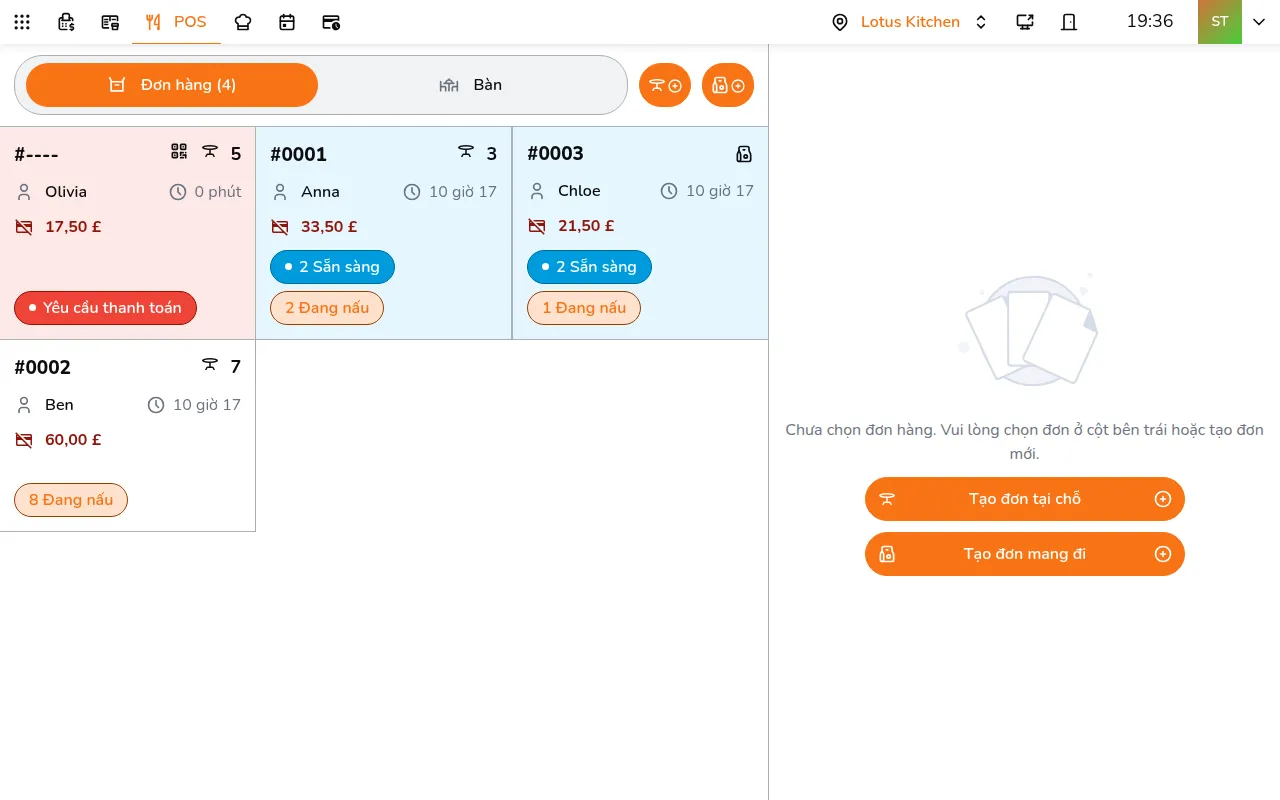Open the customer display screen icon
The height and width of the screenshot is (800, 1280).
(x=1025, y=22)
